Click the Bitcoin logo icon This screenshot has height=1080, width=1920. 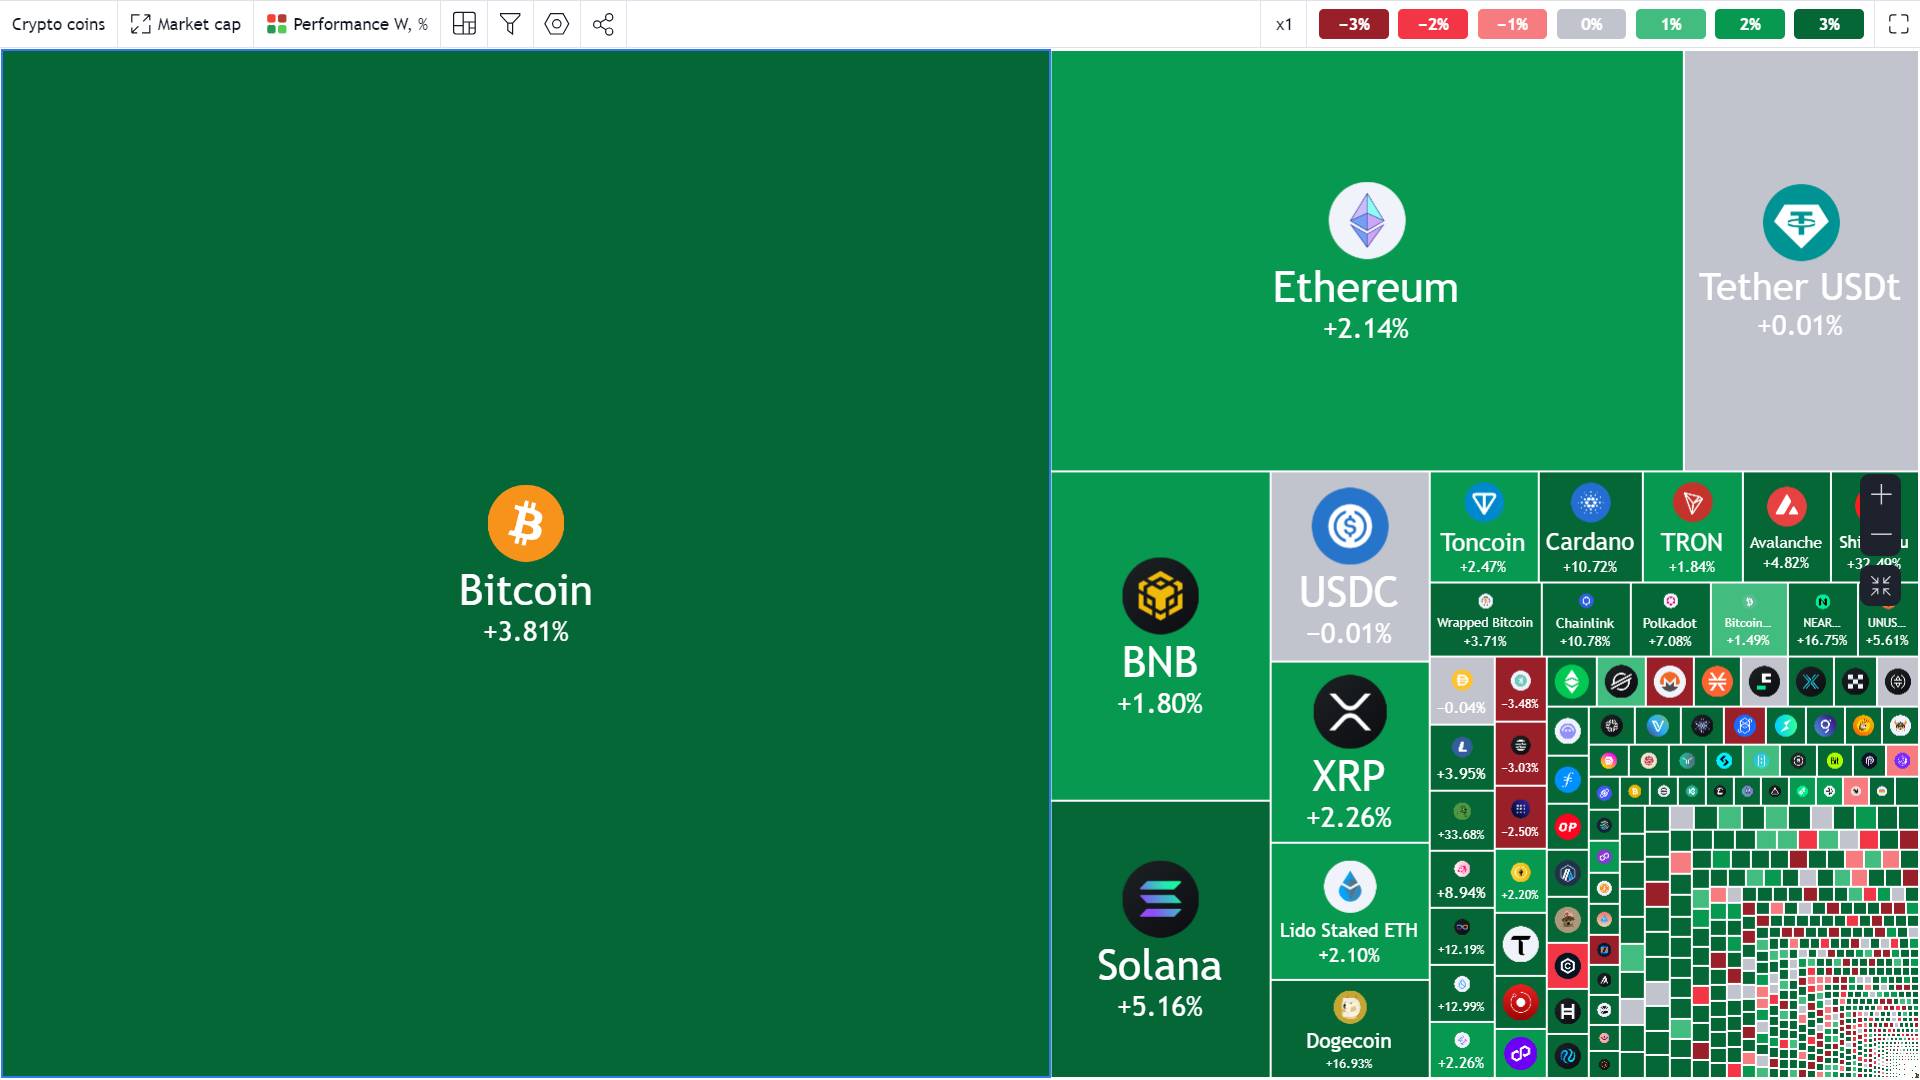pos(526,523)
